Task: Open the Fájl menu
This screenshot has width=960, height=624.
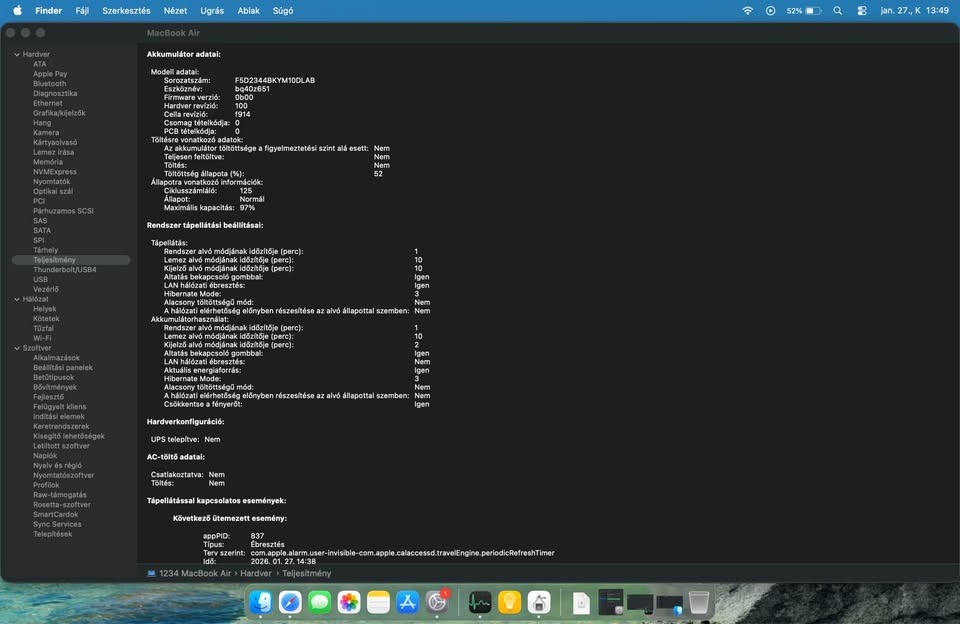Action: [82, 10]
